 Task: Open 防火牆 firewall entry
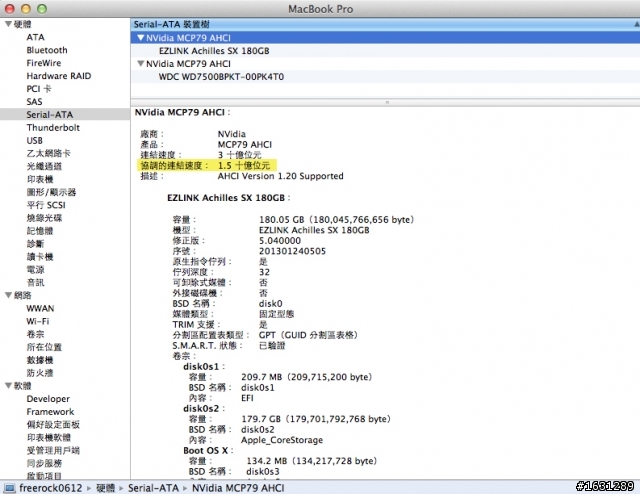(40, 373)
